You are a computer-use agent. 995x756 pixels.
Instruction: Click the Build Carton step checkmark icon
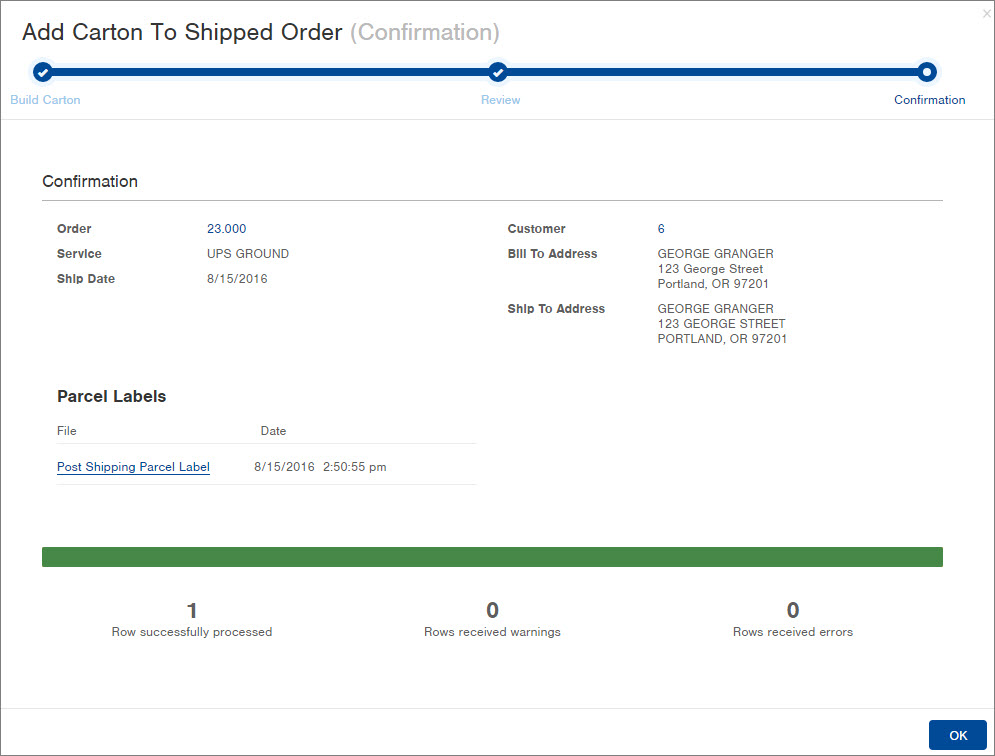pos(43,72)
